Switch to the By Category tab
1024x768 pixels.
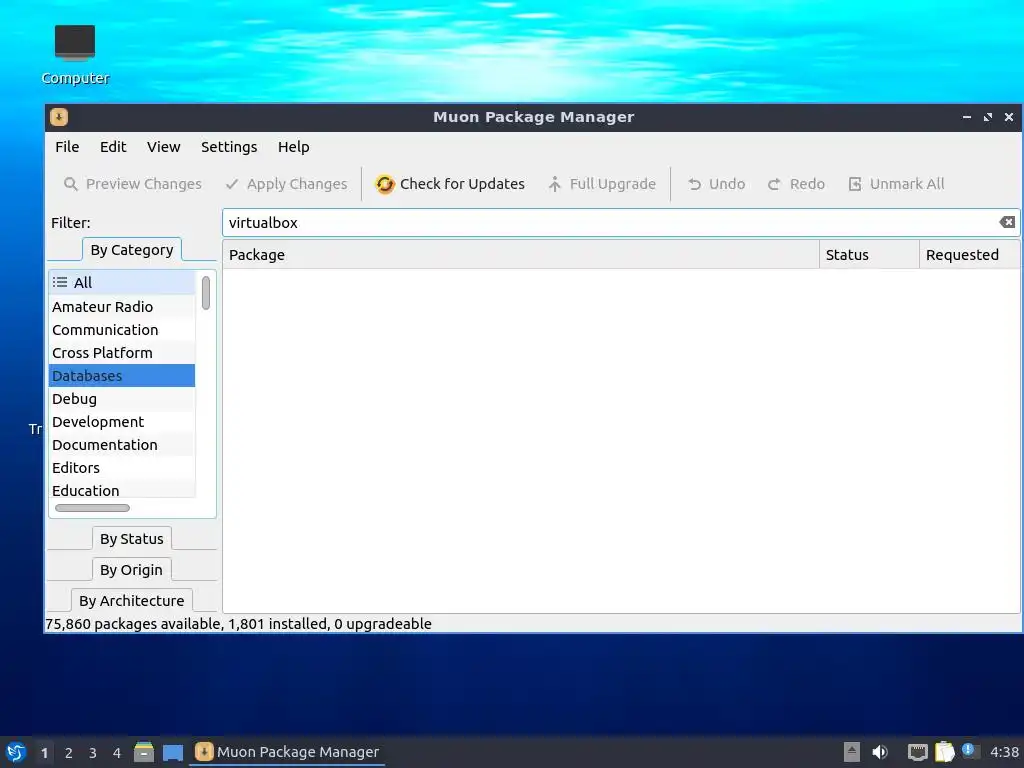pos(132,250)
